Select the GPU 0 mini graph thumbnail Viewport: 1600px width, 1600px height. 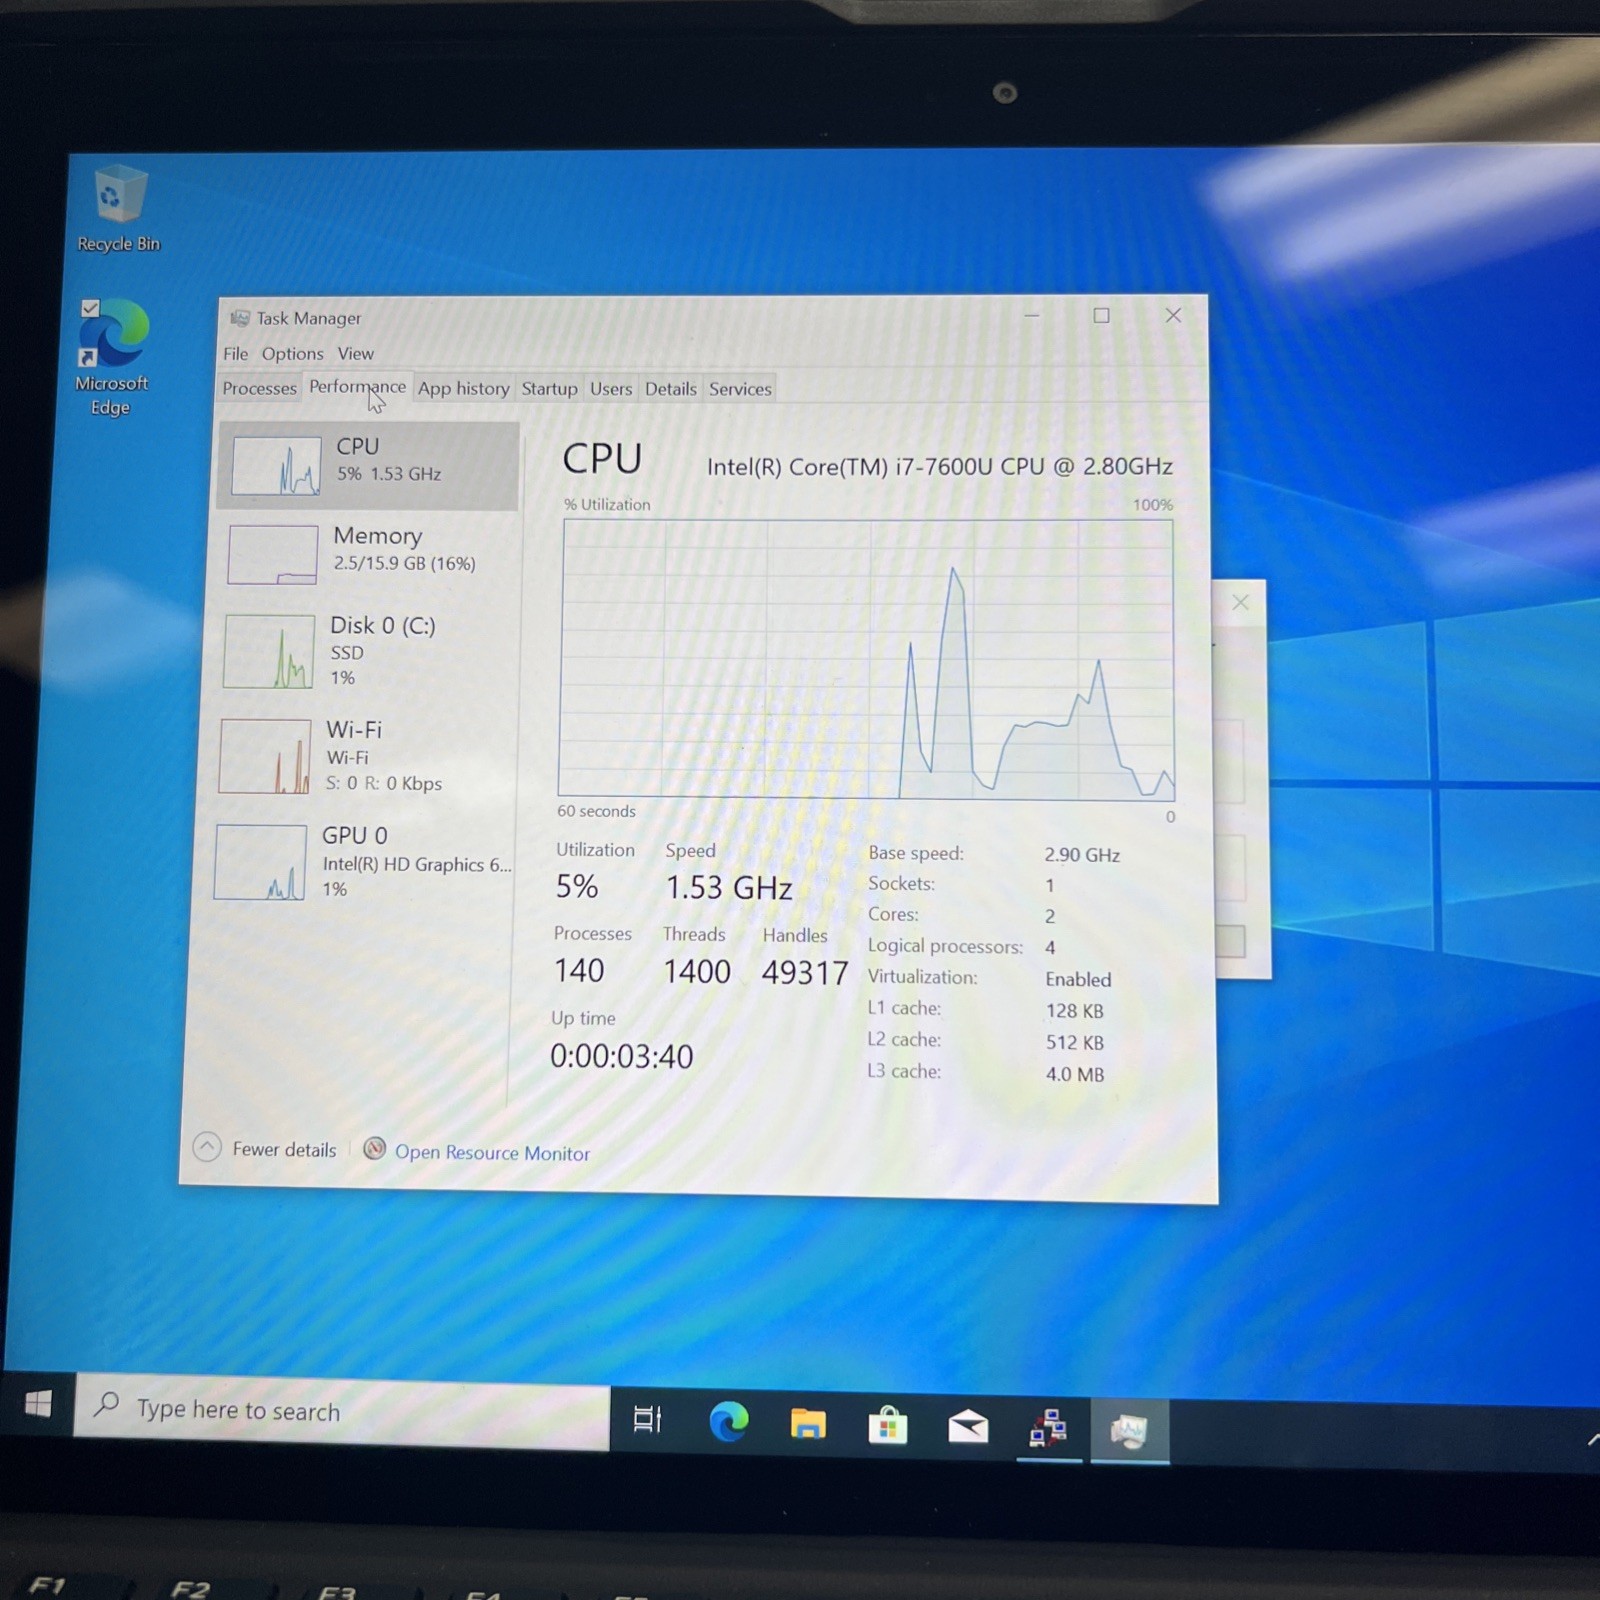tap(260, 862)
